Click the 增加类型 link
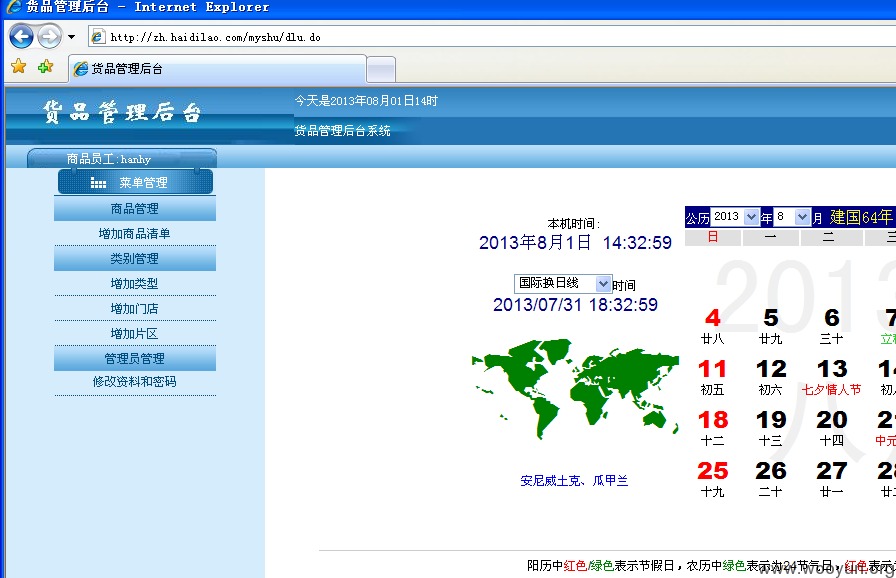This screenshot has height=578, width=896. [x=134, y=283]
